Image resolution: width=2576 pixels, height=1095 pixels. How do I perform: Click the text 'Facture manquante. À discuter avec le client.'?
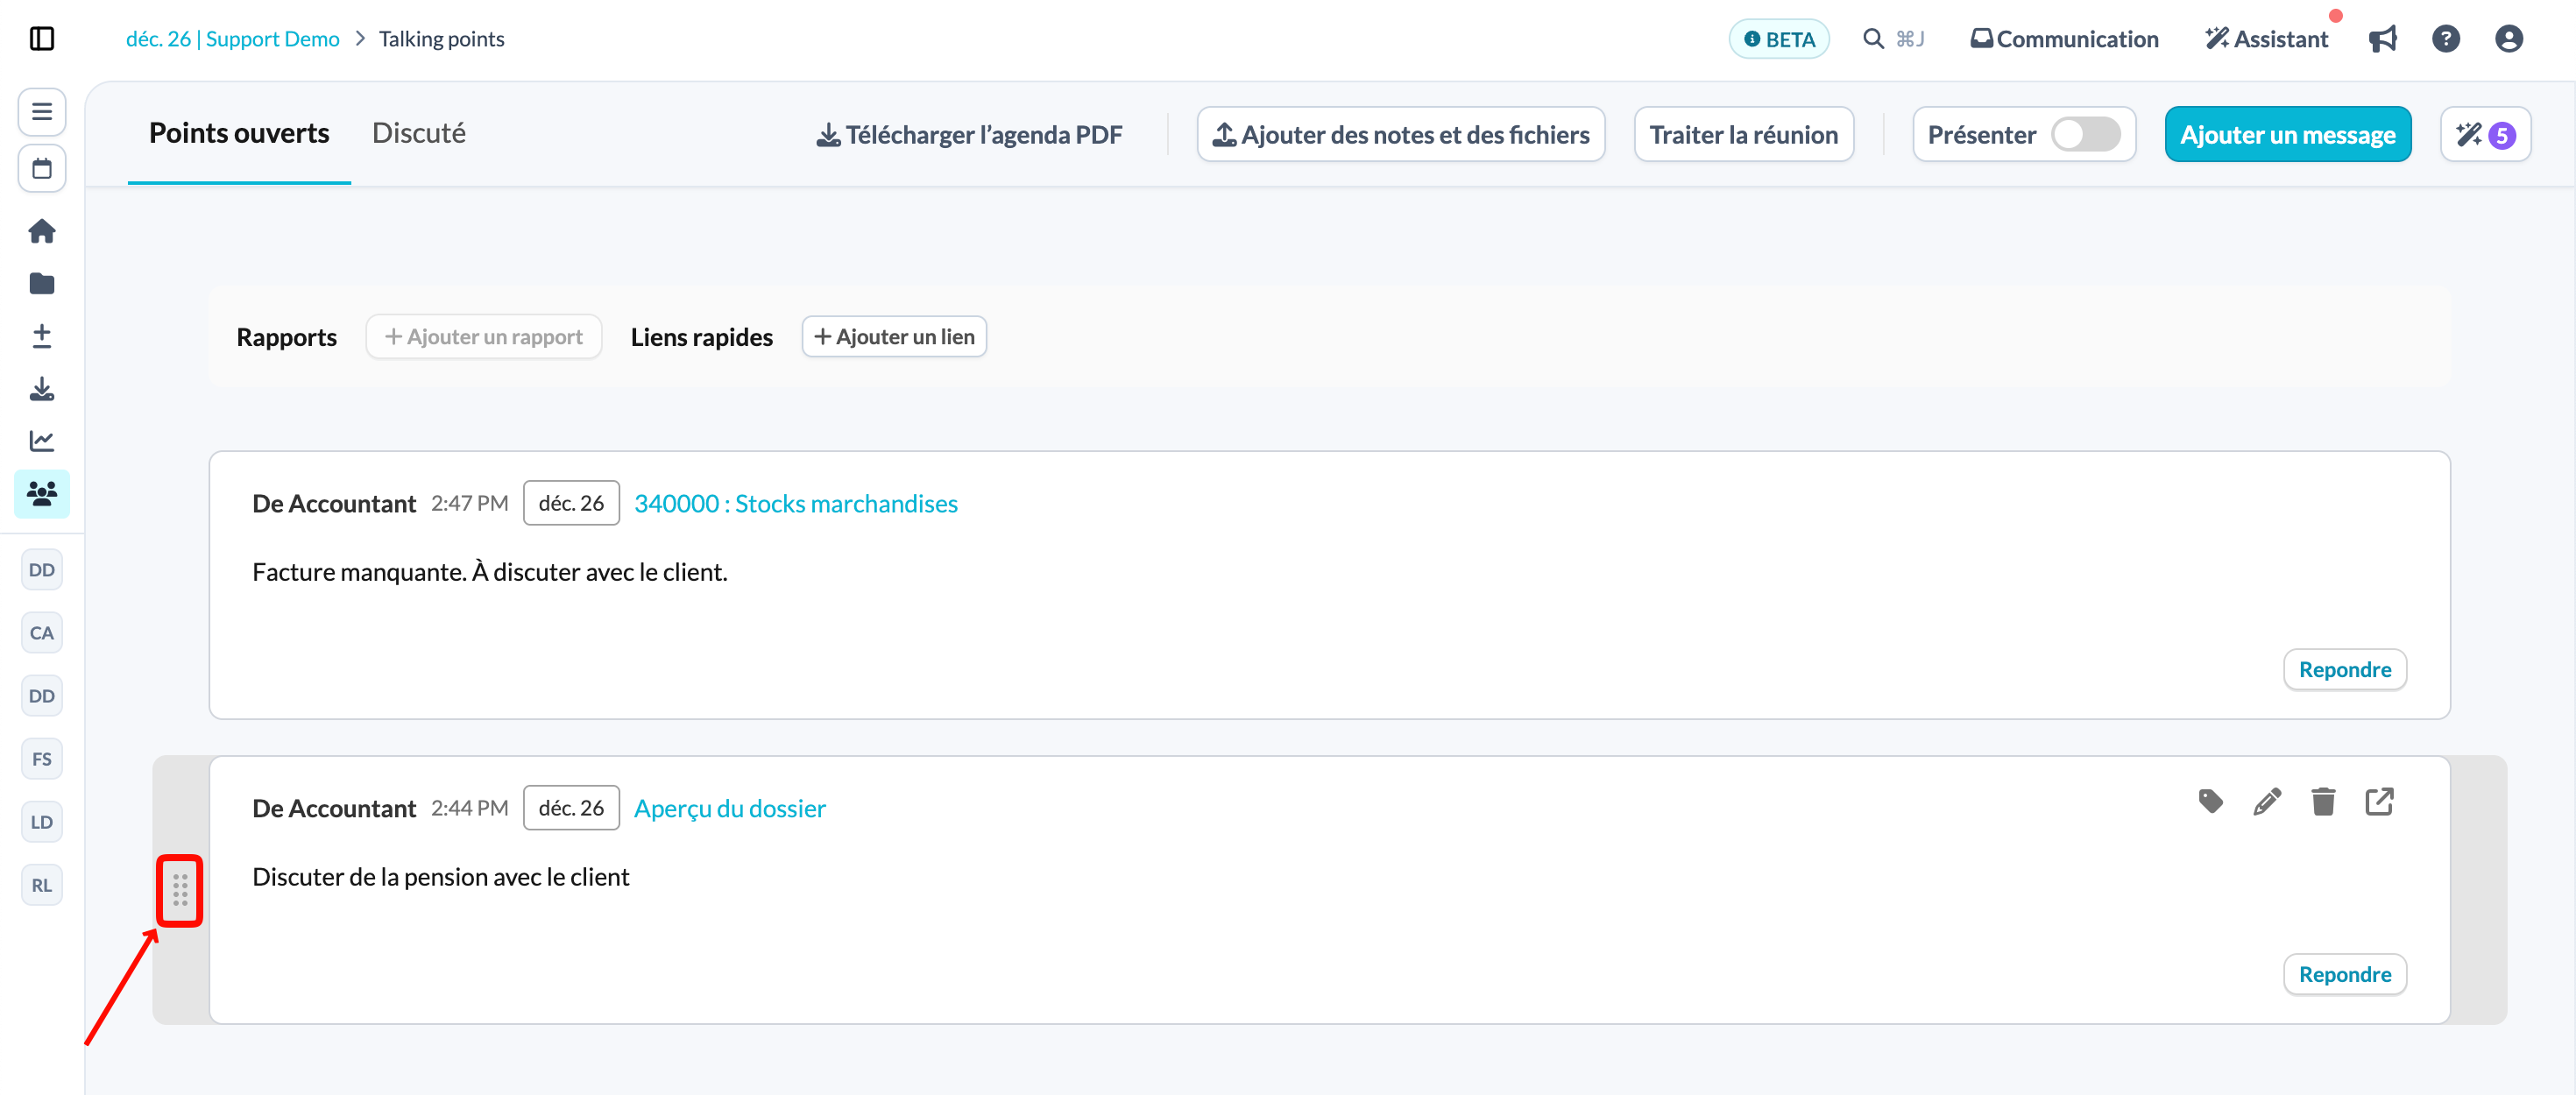coord(490,572)
